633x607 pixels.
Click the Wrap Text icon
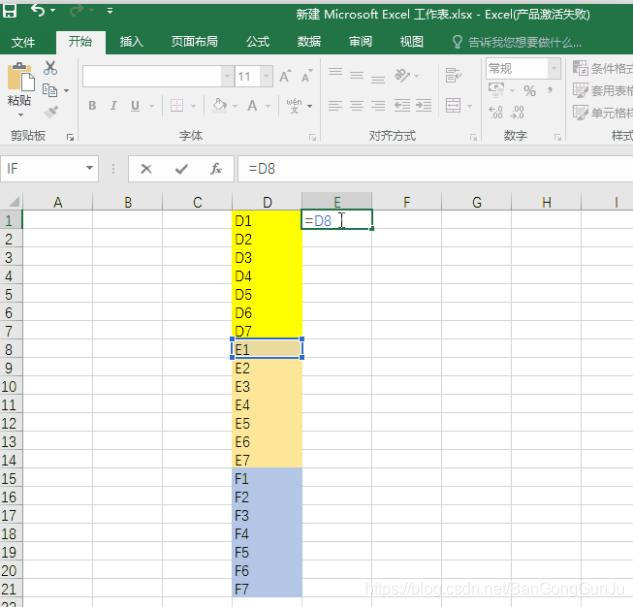click(453, 75)
